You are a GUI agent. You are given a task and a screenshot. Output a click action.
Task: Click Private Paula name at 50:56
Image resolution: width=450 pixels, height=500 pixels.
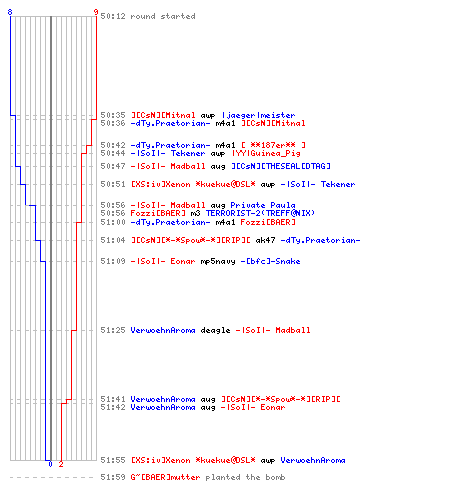pos(263,205)
